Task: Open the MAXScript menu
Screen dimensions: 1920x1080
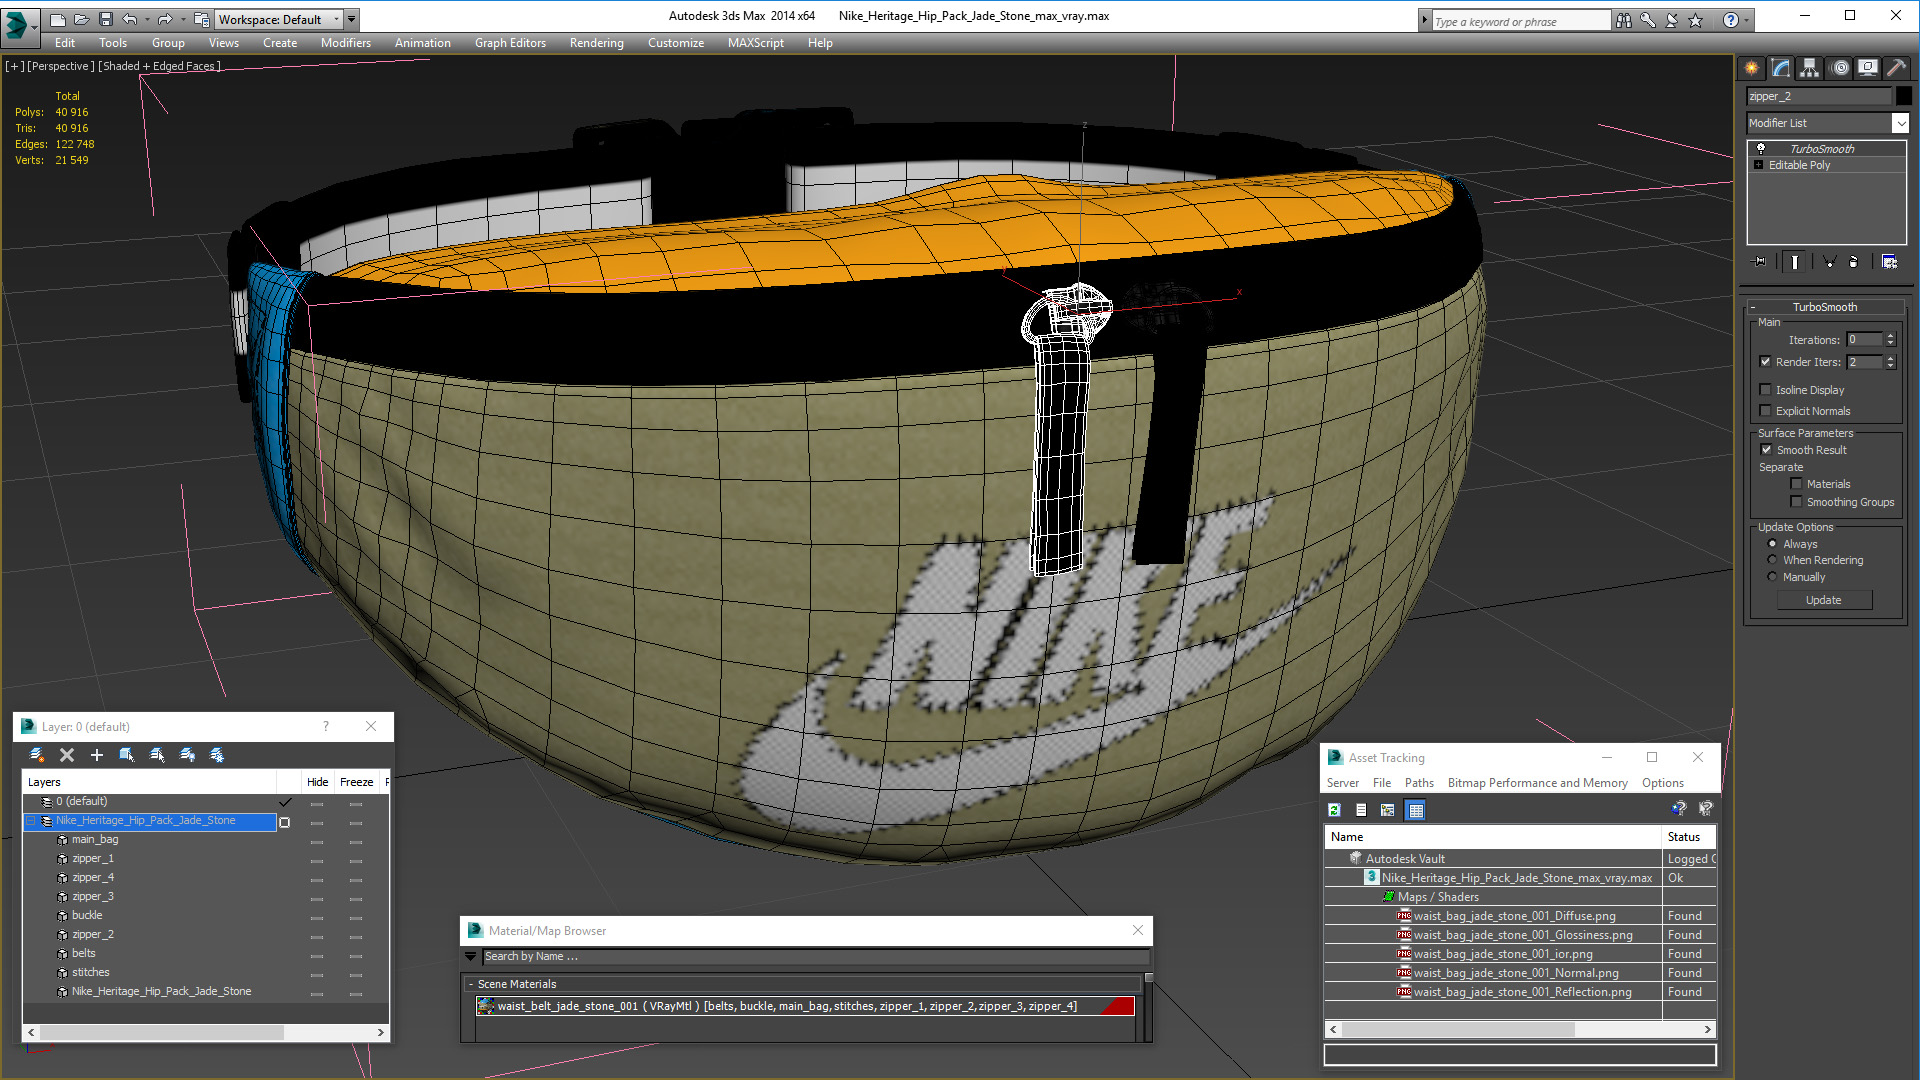Action: pyautogui.click(x=755, y=43)
